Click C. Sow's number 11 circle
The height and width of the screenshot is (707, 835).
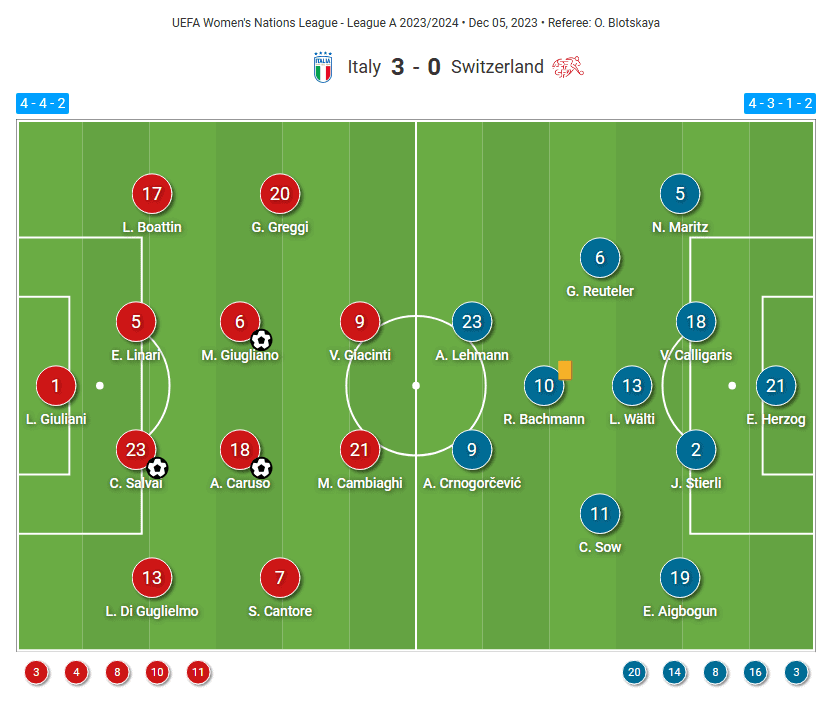(x=600, y=514)
